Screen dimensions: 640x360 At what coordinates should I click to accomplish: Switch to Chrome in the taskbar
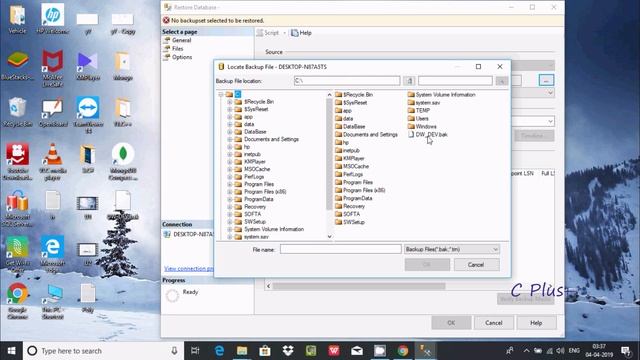click(x=403, y=351)
